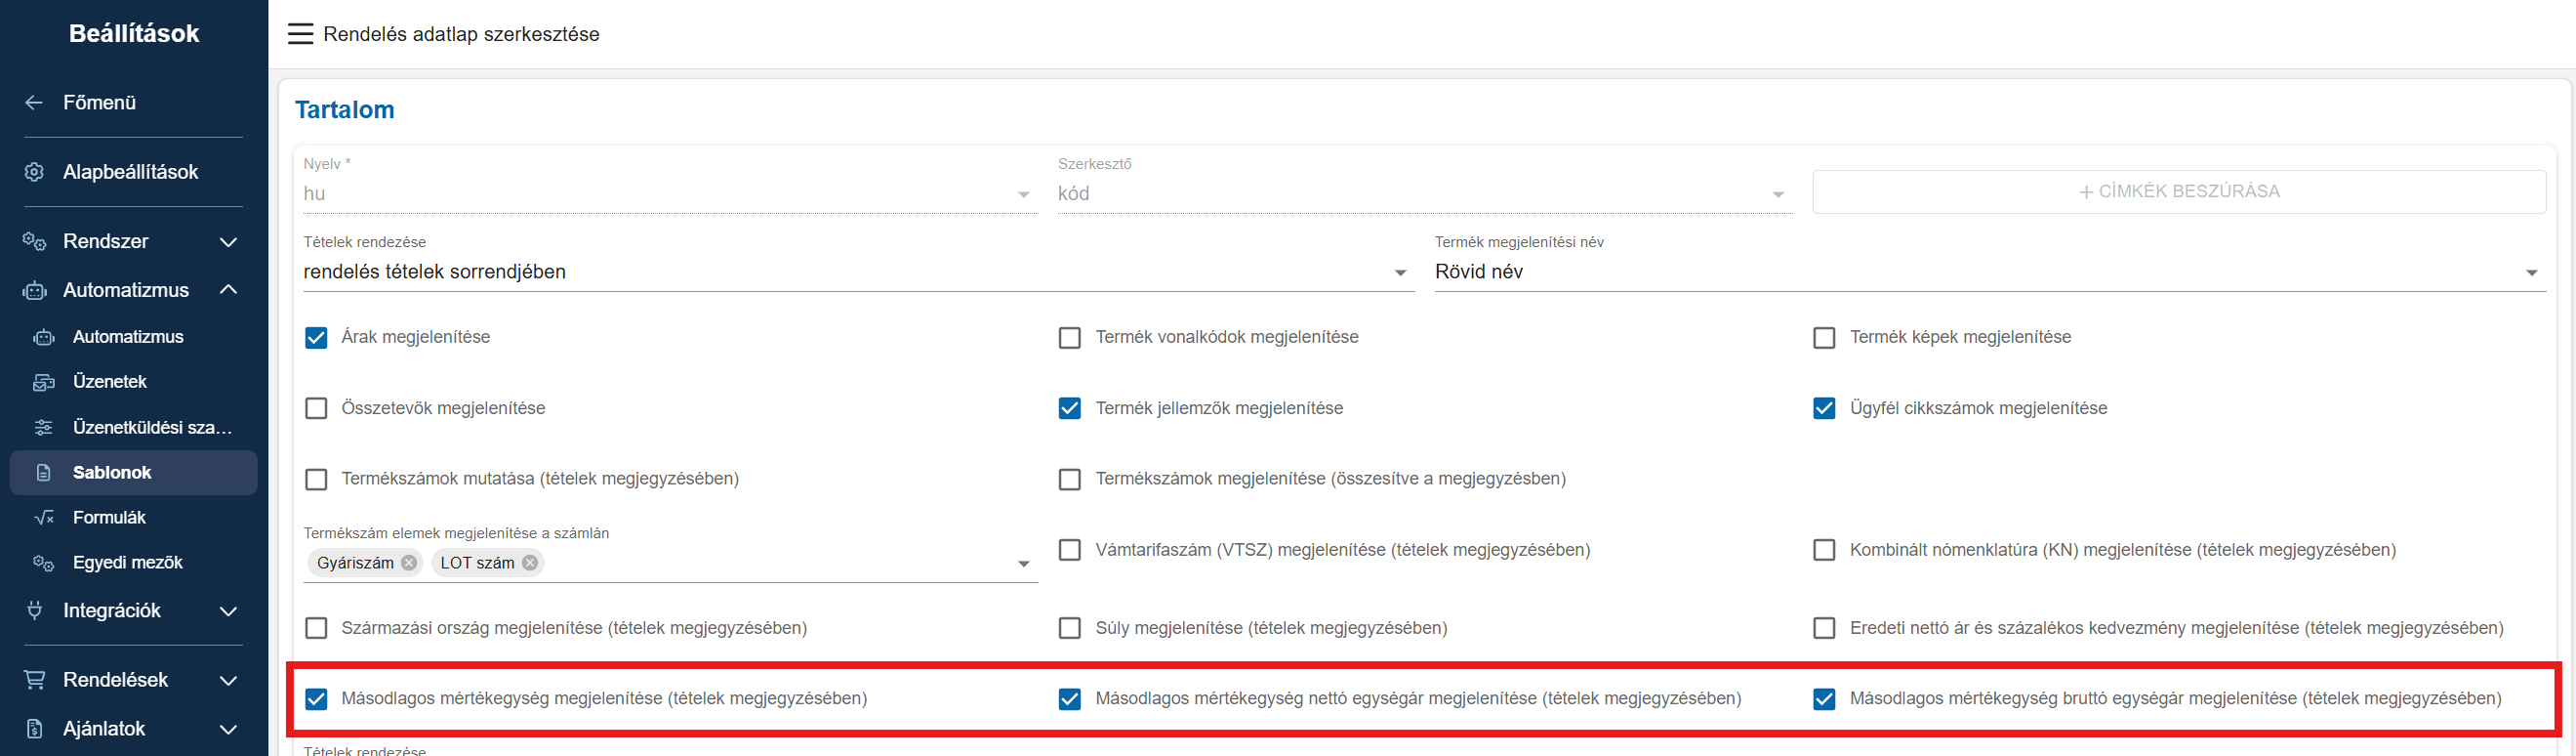Select Sablonok menu item
This screenshot has height=756, width=2576.
point(134,472)
